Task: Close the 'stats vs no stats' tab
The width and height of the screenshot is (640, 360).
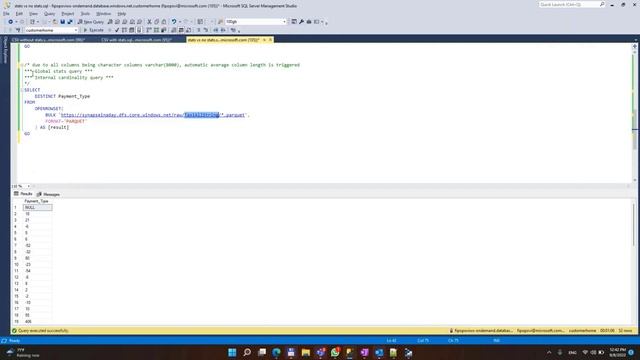Action: pos(270,40)
